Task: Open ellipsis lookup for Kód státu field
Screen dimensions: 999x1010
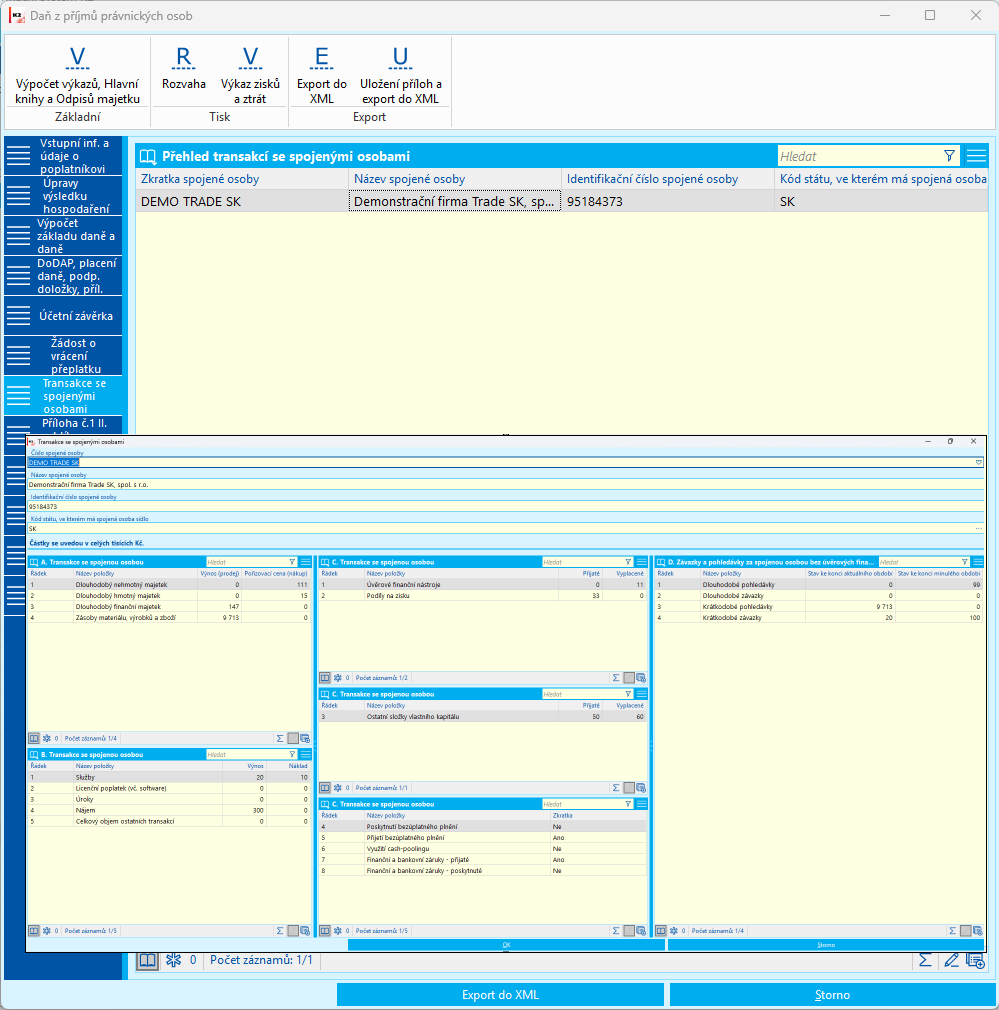Action: (x=978, y=528)
